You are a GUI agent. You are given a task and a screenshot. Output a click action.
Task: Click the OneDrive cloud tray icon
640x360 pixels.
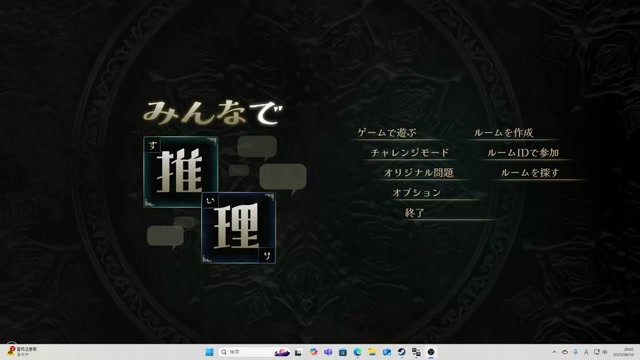(565, 352)
